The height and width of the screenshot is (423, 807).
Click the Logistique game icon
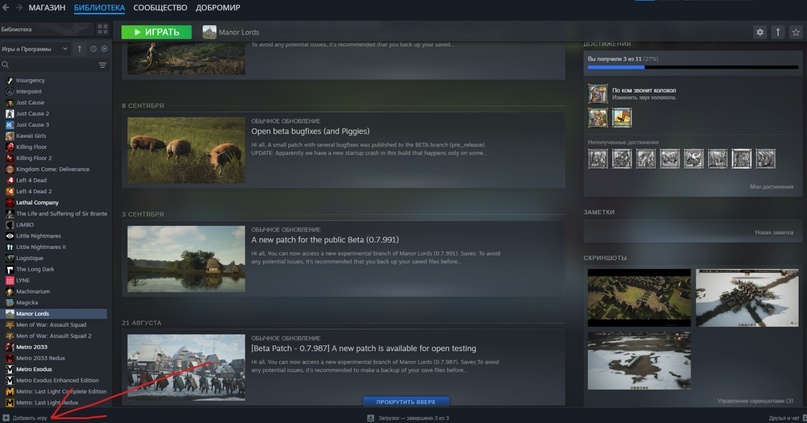[10, 258]
